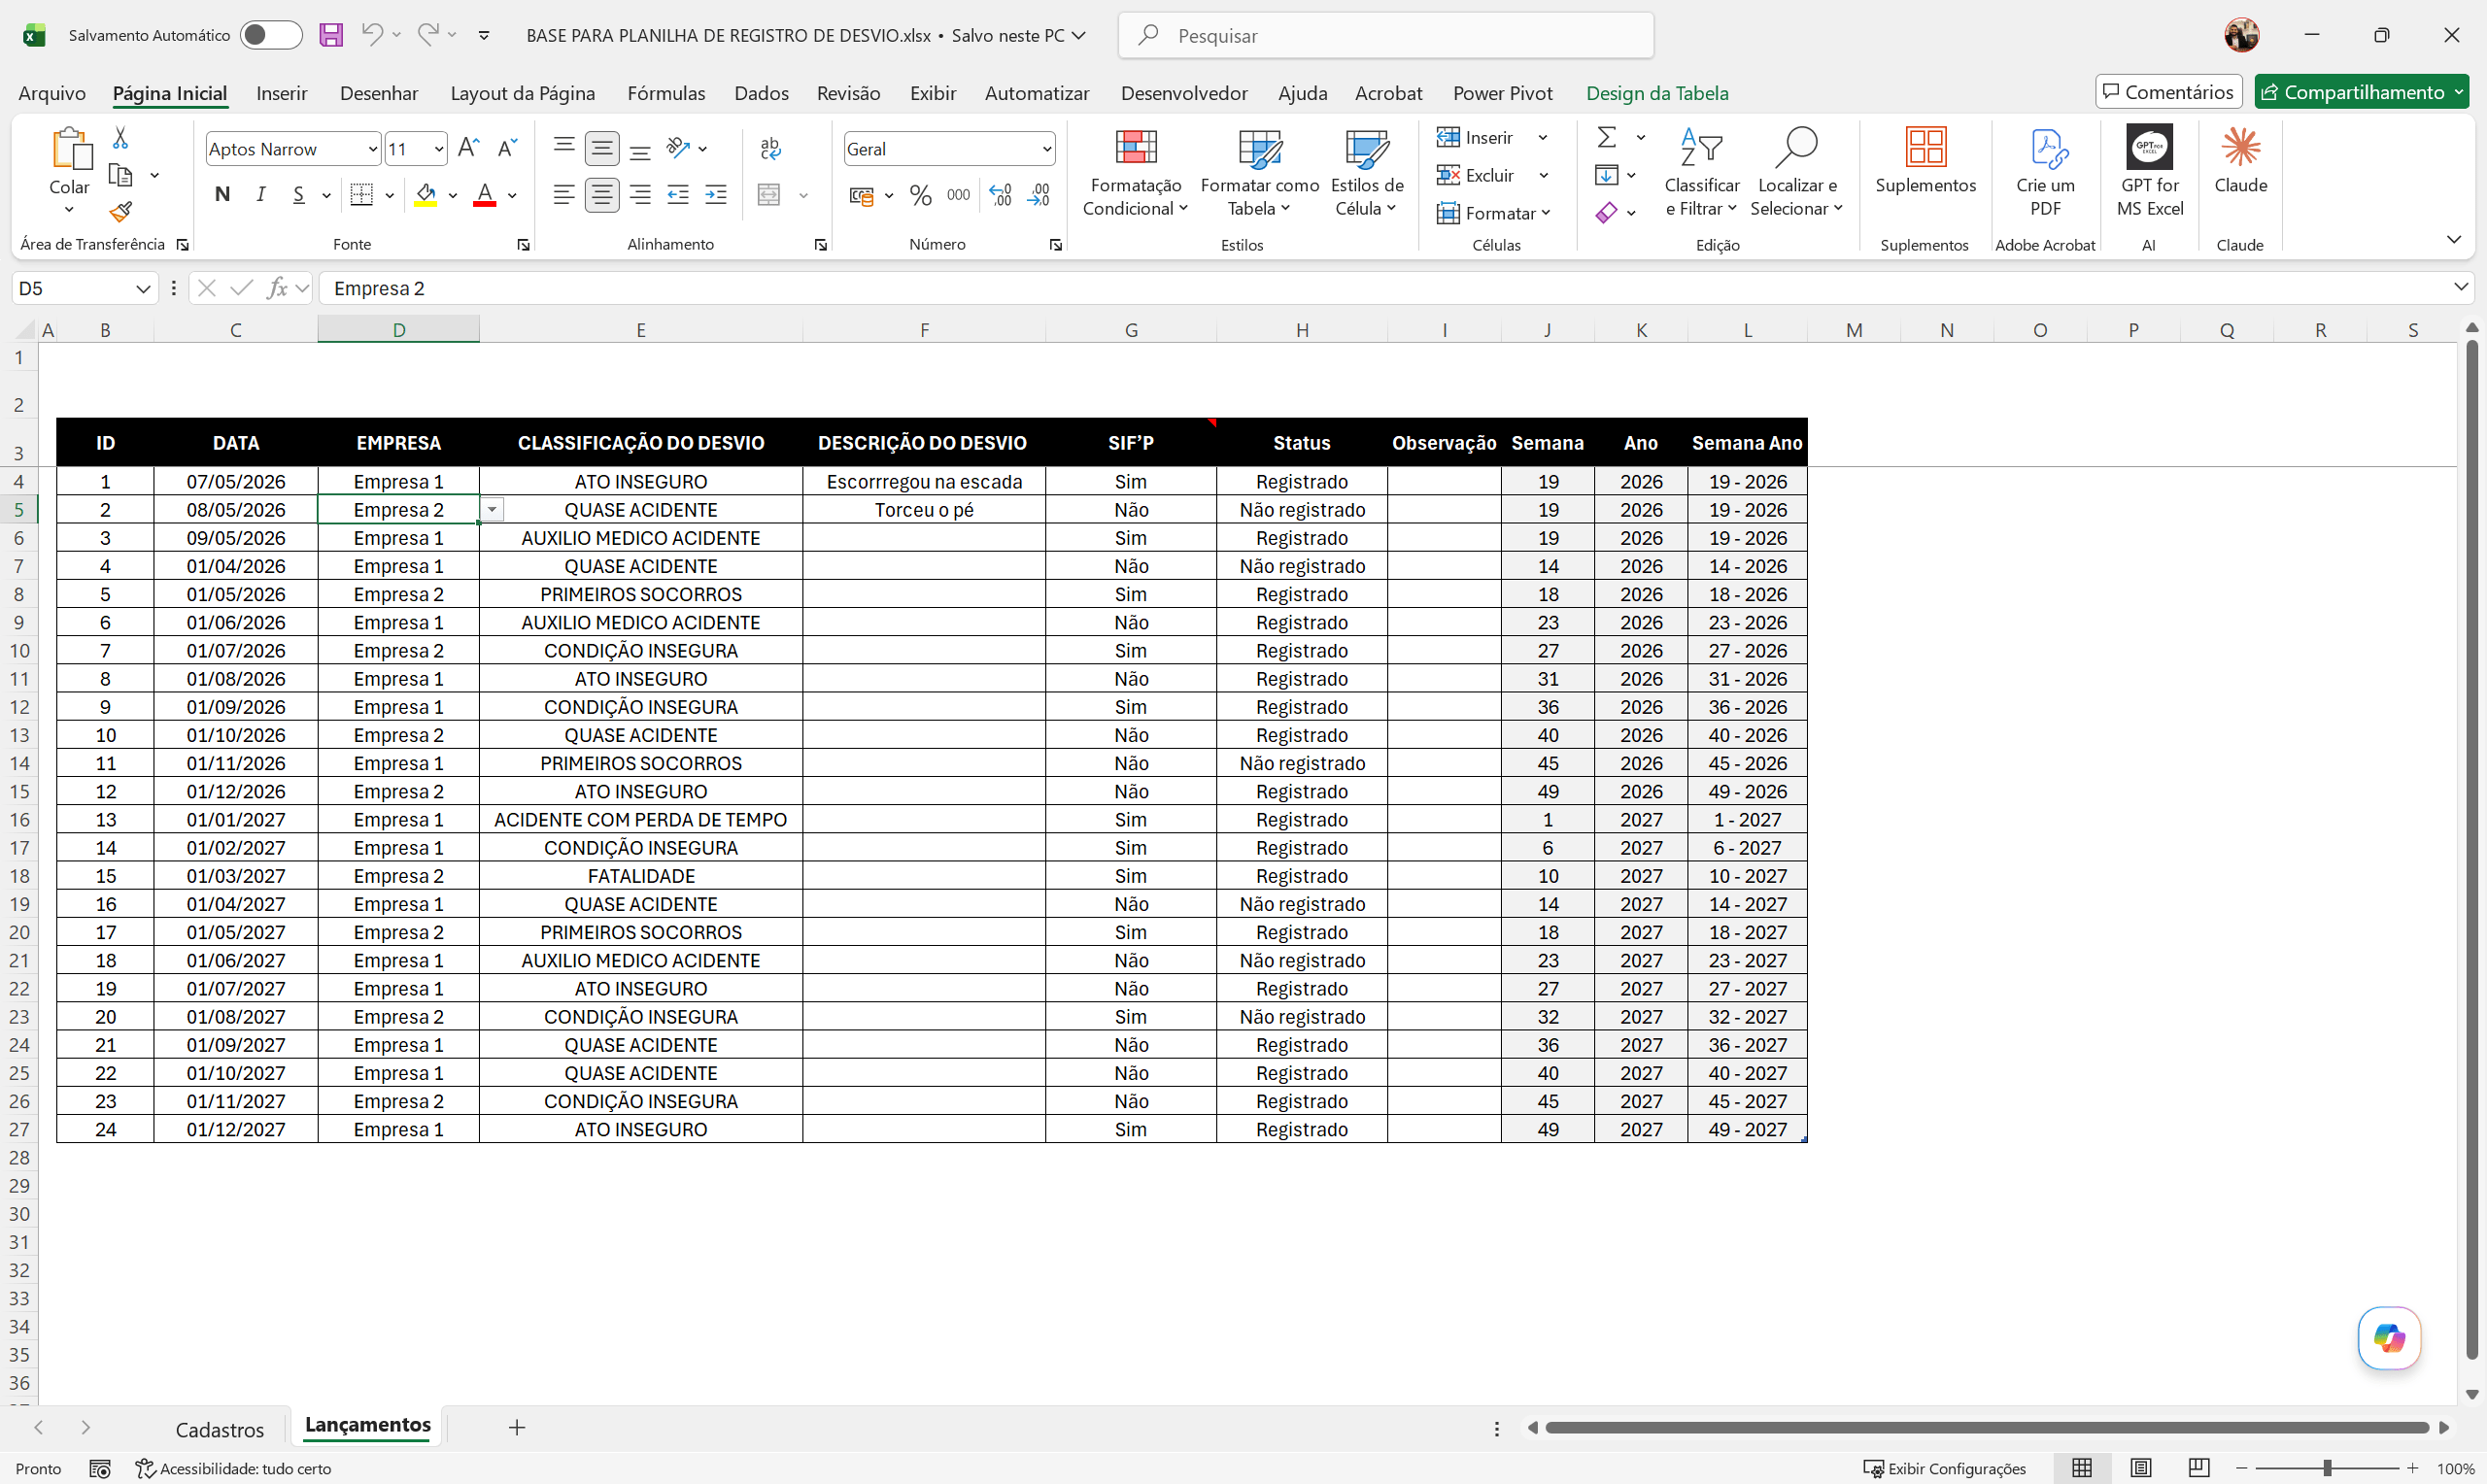Image resolution: width=2487 pixels, height=1484 pixels.
Task: Click the AutoSum sigma icon
Action: pos(1607,137)
